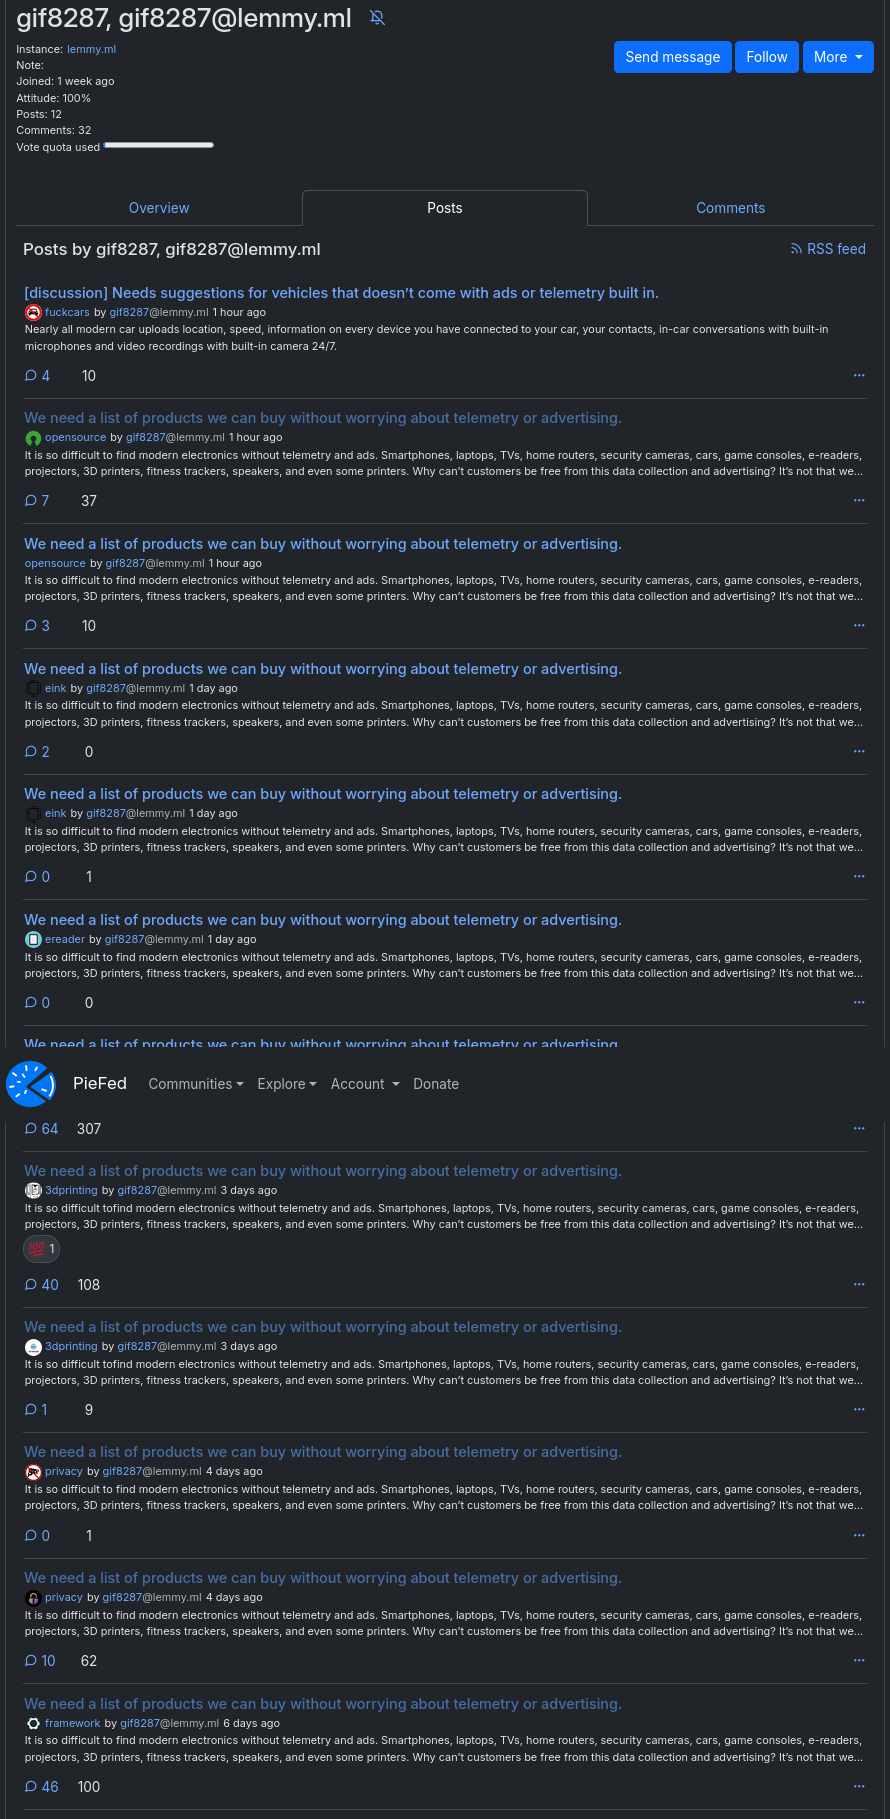The height and width of the screenshot is (1819, 890).
Task: Open the PieFed logo home icon
Action: [x=30, y=1084]
